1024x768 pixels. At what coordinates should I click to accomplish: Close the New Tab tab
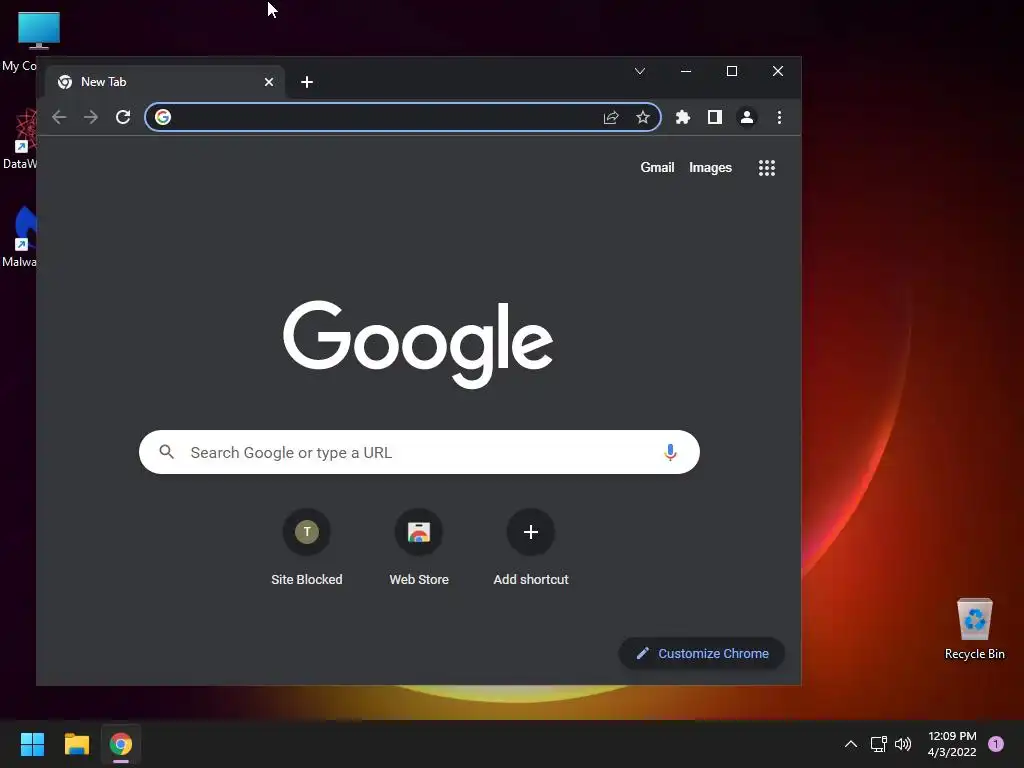[269, 82]
